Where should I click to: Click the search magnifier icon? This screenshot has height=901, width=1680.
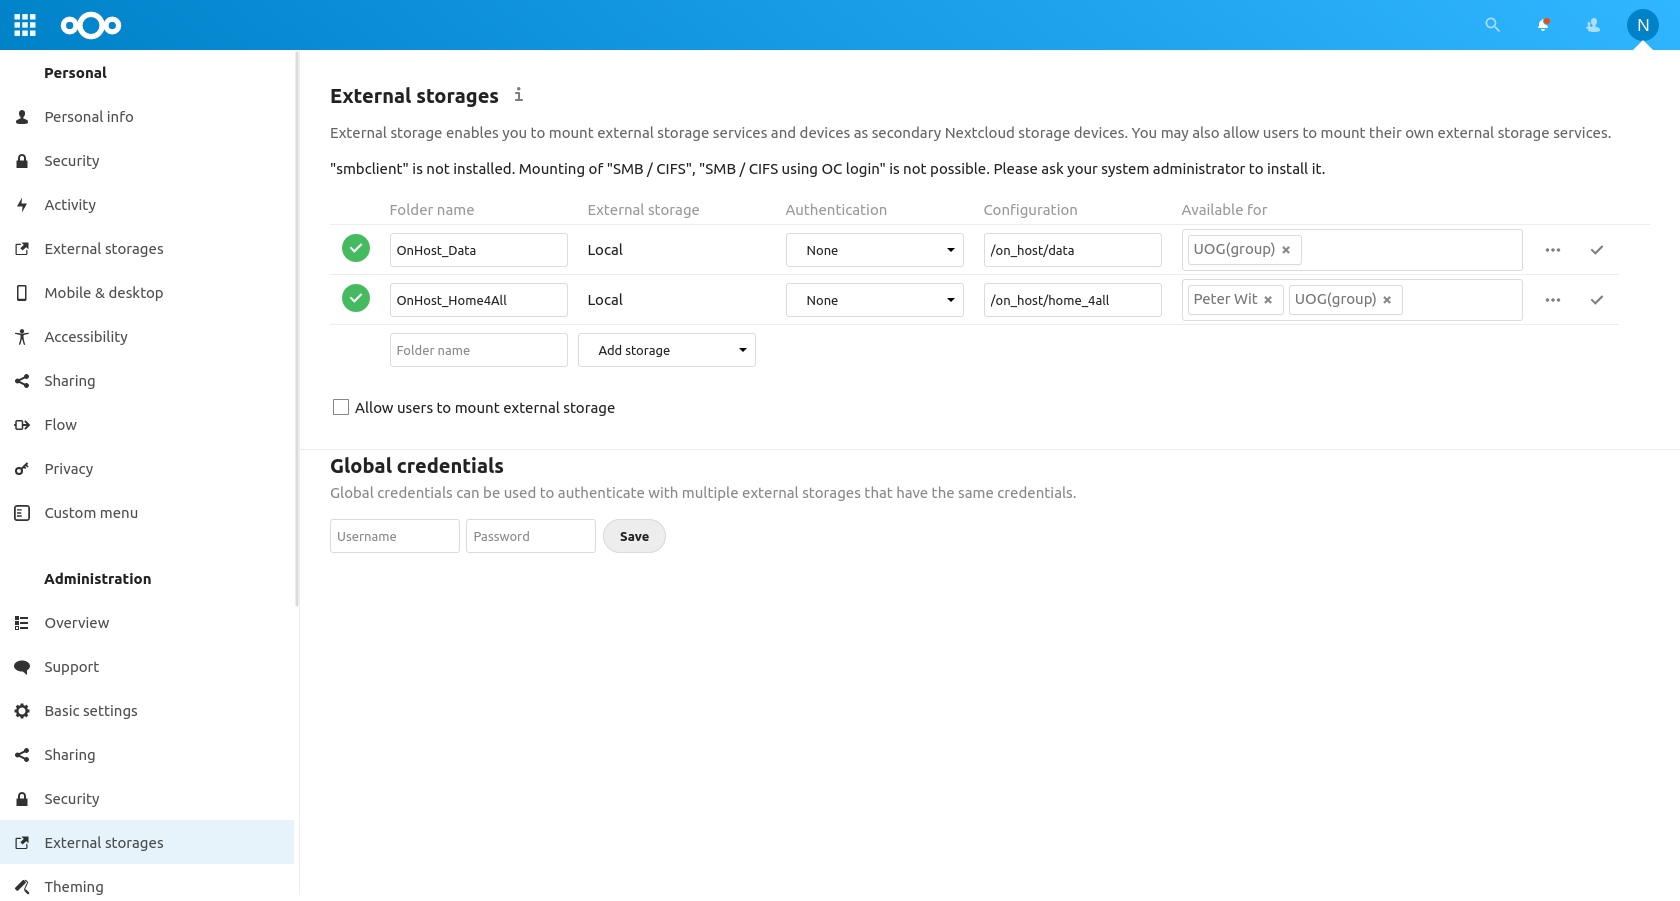click(1492, 25)
